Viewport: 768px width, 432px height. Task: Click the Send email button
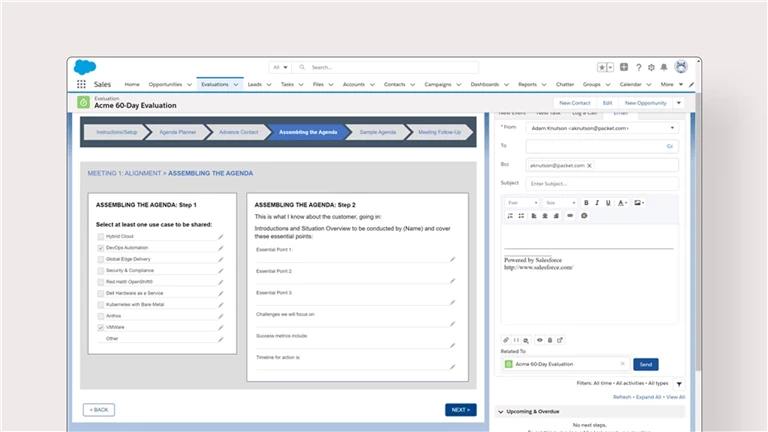click(x=646, y=364)
